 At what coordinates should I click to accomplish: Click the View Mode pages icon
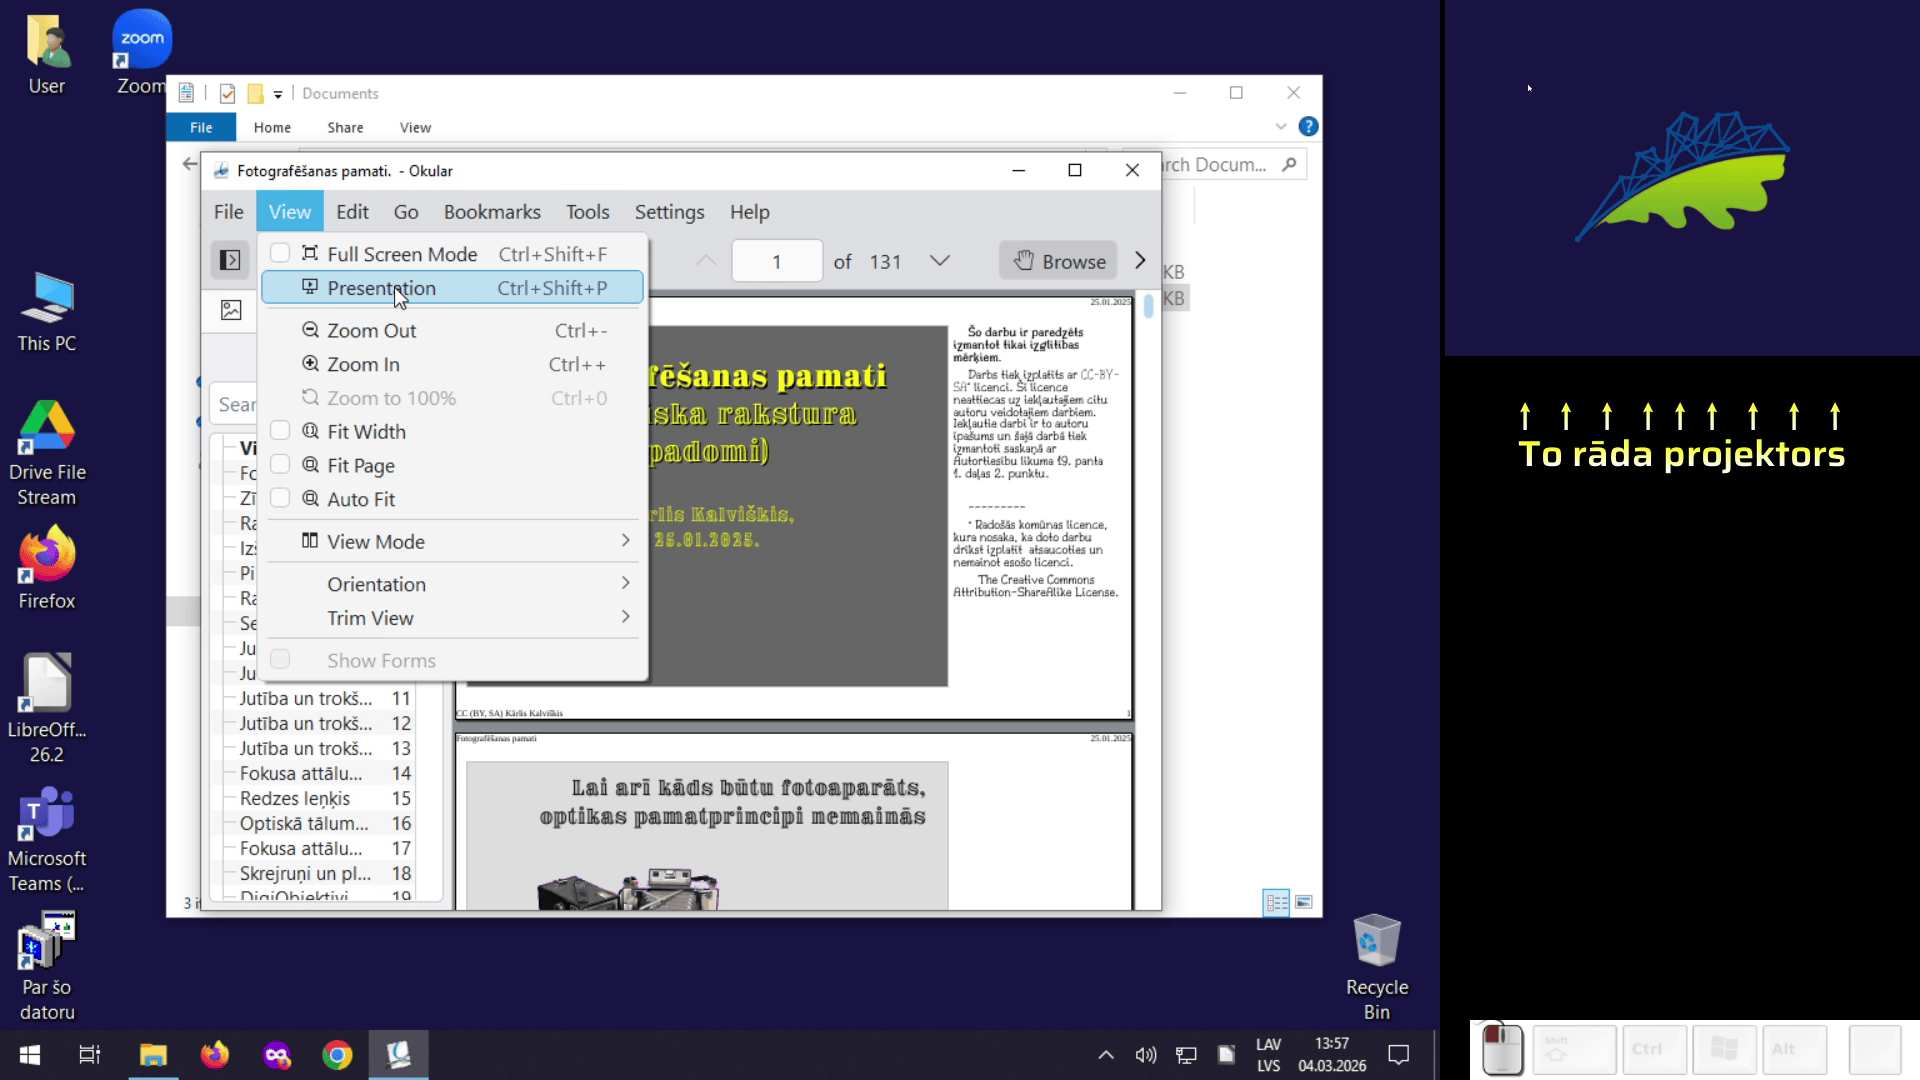[x=310, y=541]
